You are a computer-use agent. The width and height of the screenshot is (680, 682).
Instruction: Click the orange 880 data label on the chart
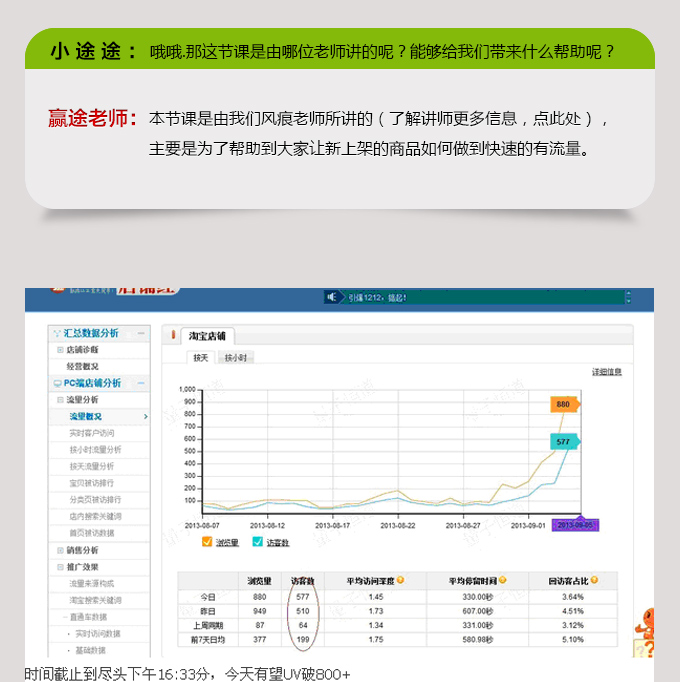[564, 404]
